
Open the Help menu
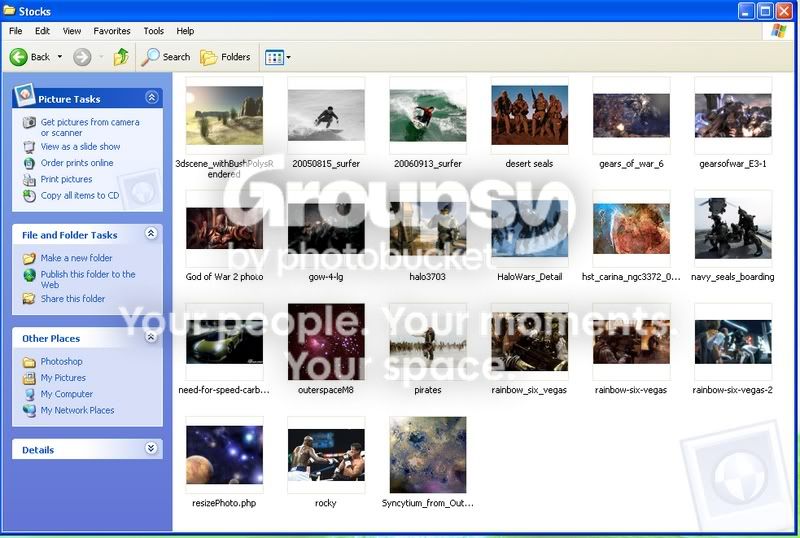pos(185,31)
